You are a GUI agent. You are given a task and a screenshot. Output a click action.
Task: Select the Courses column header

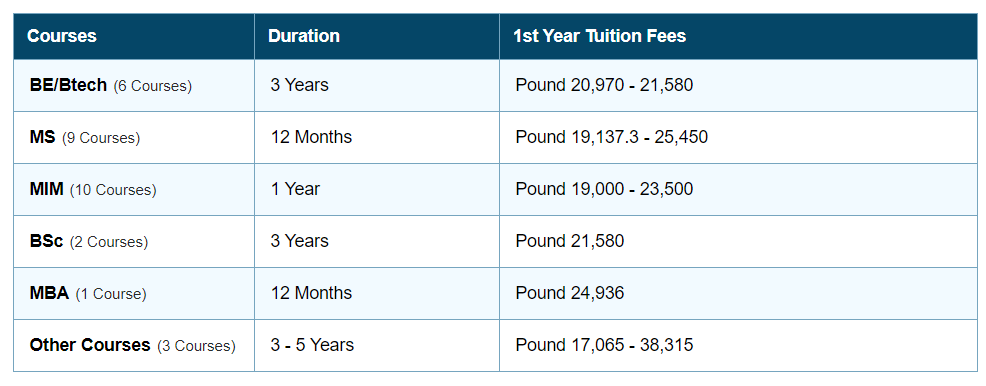(x=62, y=36)
